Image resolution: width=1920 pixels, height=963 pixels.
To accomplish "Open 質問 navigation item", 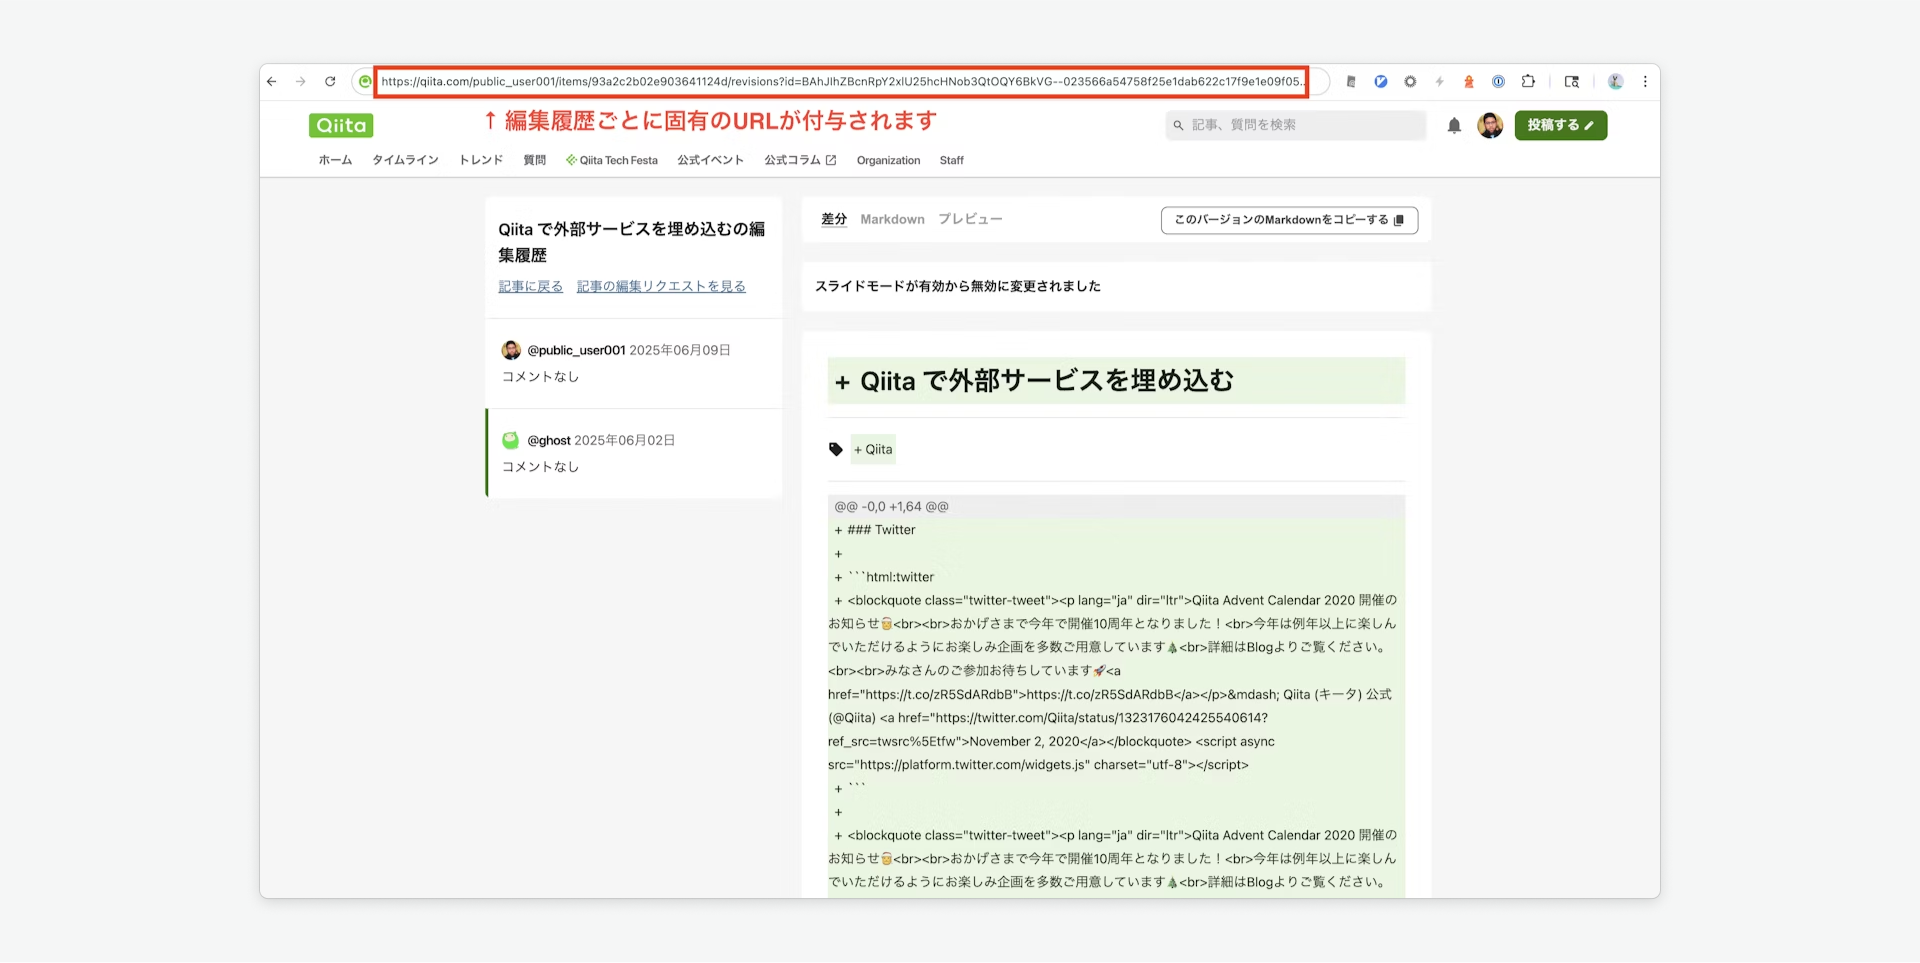I will pyautogui.click(x=535, y=160).
